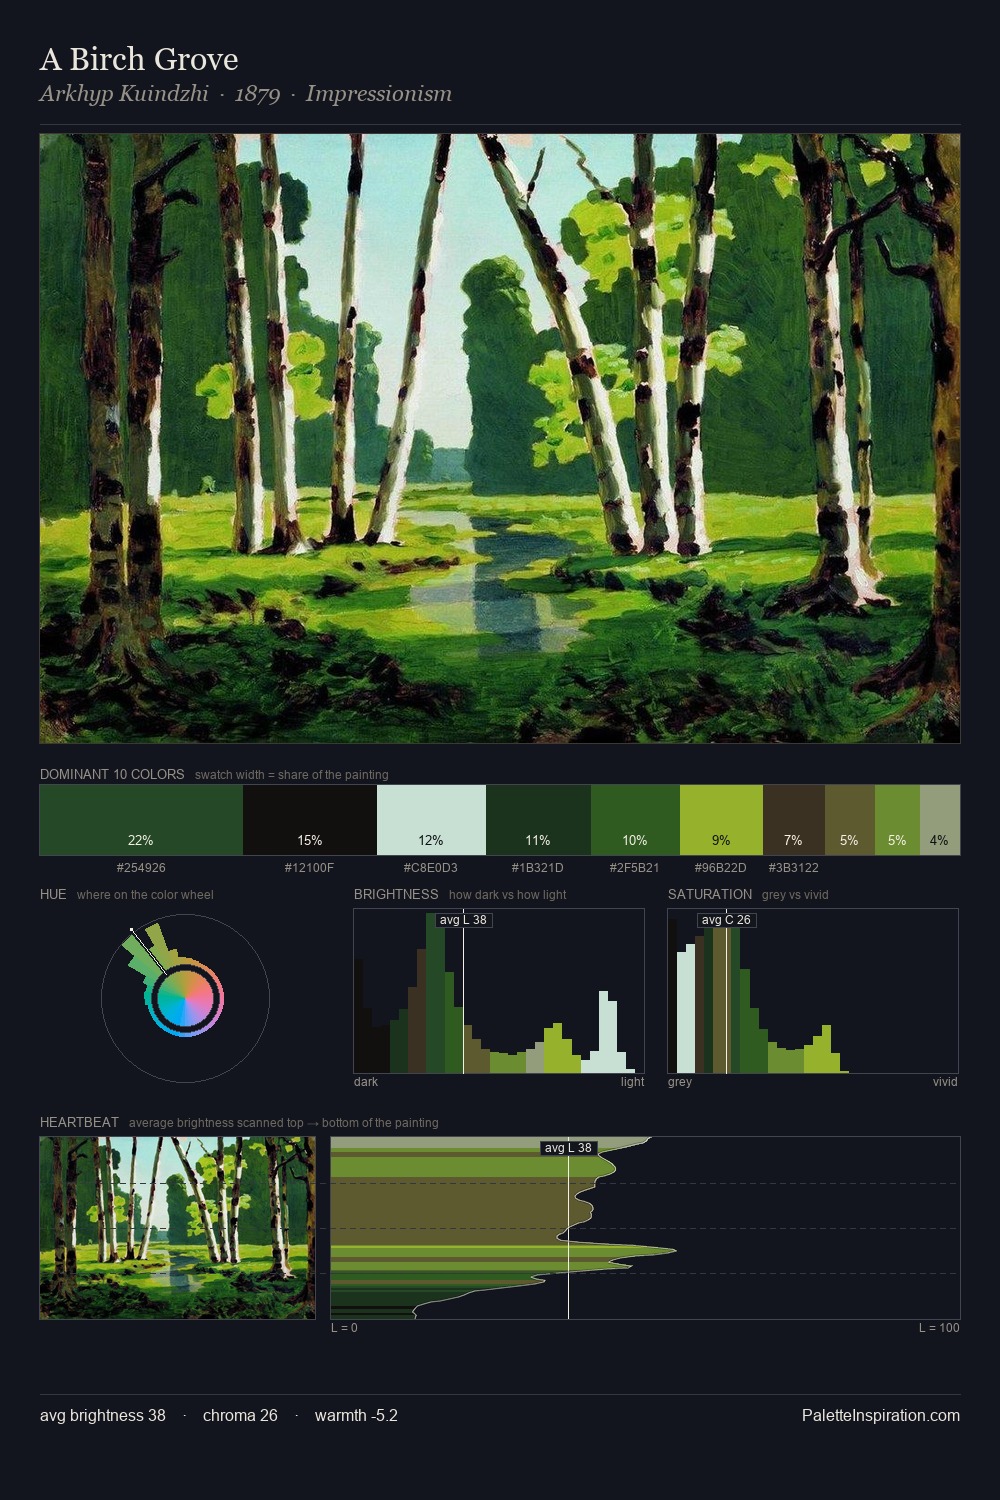Open PaletteInspiration.com link
This screenshot has width=1000, height=1500.
click(881, 1416)
